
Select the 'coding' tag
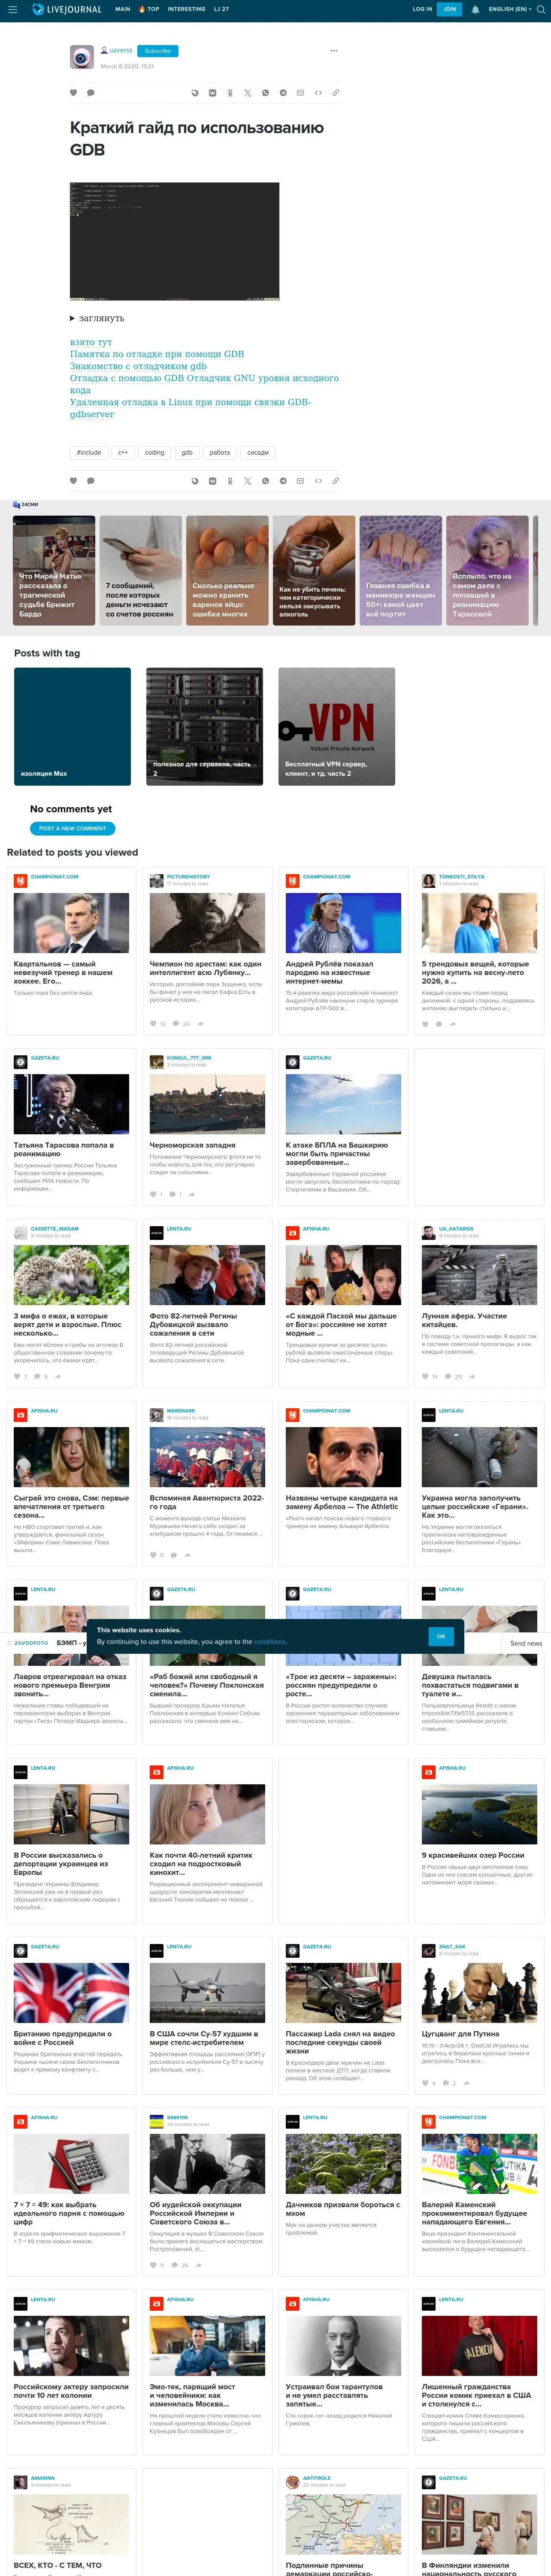[x=154, y=452]
